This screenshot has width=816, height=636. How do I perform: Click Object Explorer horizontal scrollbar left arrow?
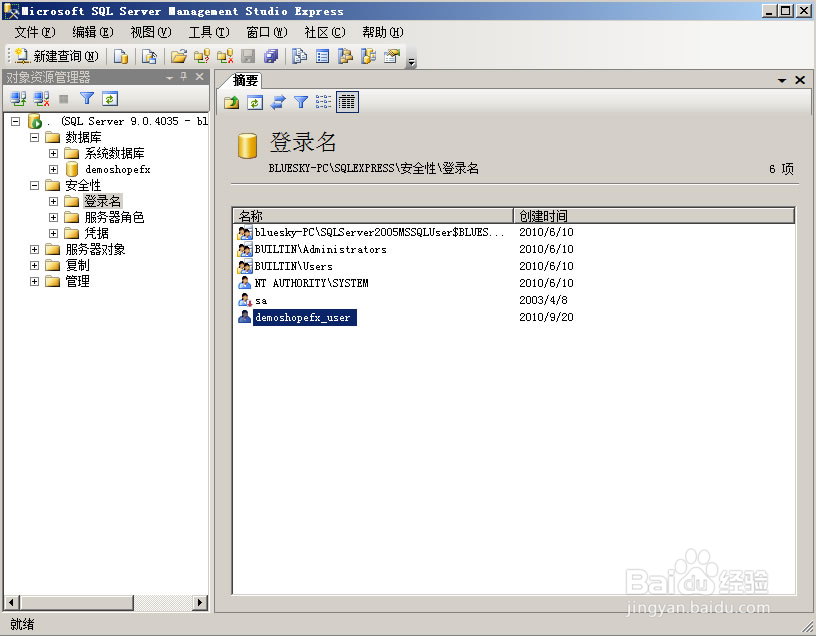pos(11,603)
